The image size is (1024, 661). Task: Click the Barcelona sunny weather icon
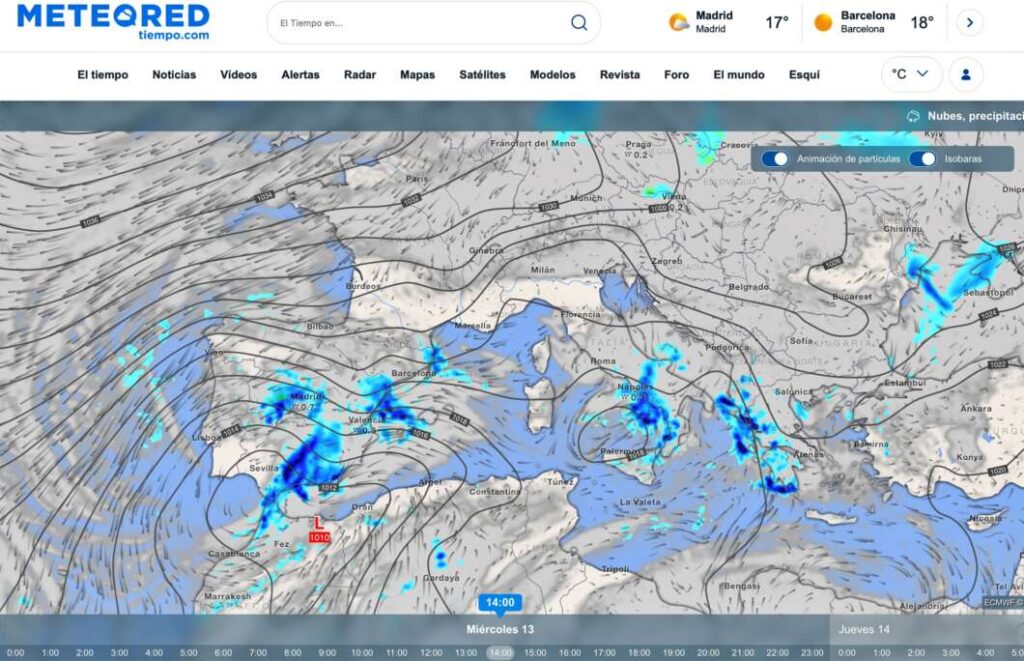(x=823, y=22)
